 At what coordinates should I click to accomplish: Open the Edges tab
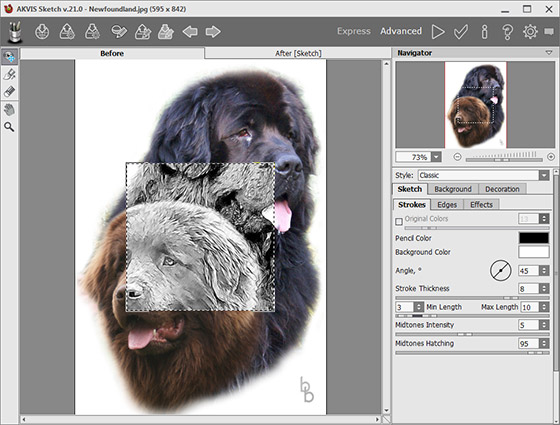point(447,205)
